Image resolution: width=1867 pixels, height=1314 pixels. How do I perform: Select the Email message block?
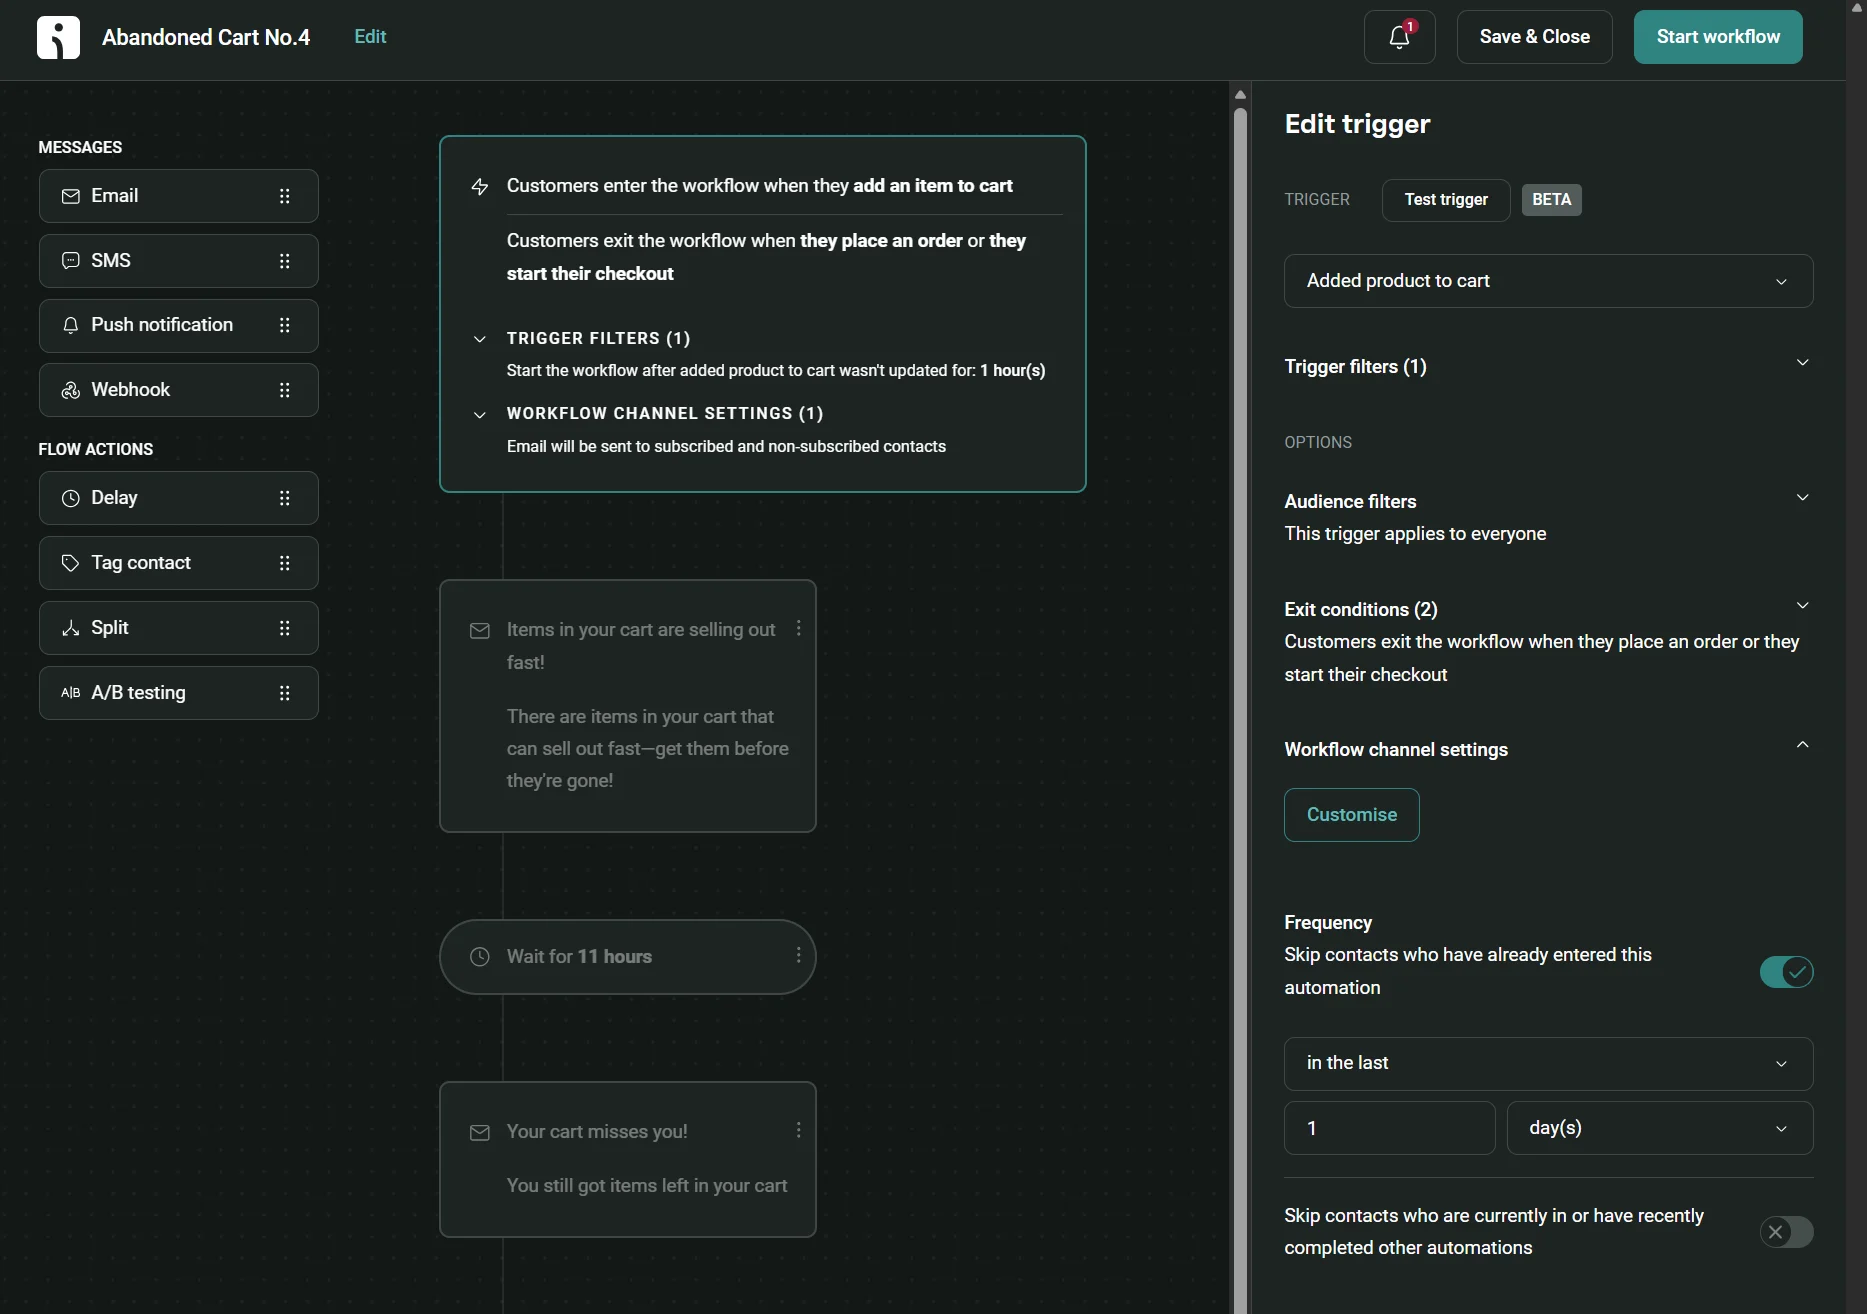click(179, 196)
